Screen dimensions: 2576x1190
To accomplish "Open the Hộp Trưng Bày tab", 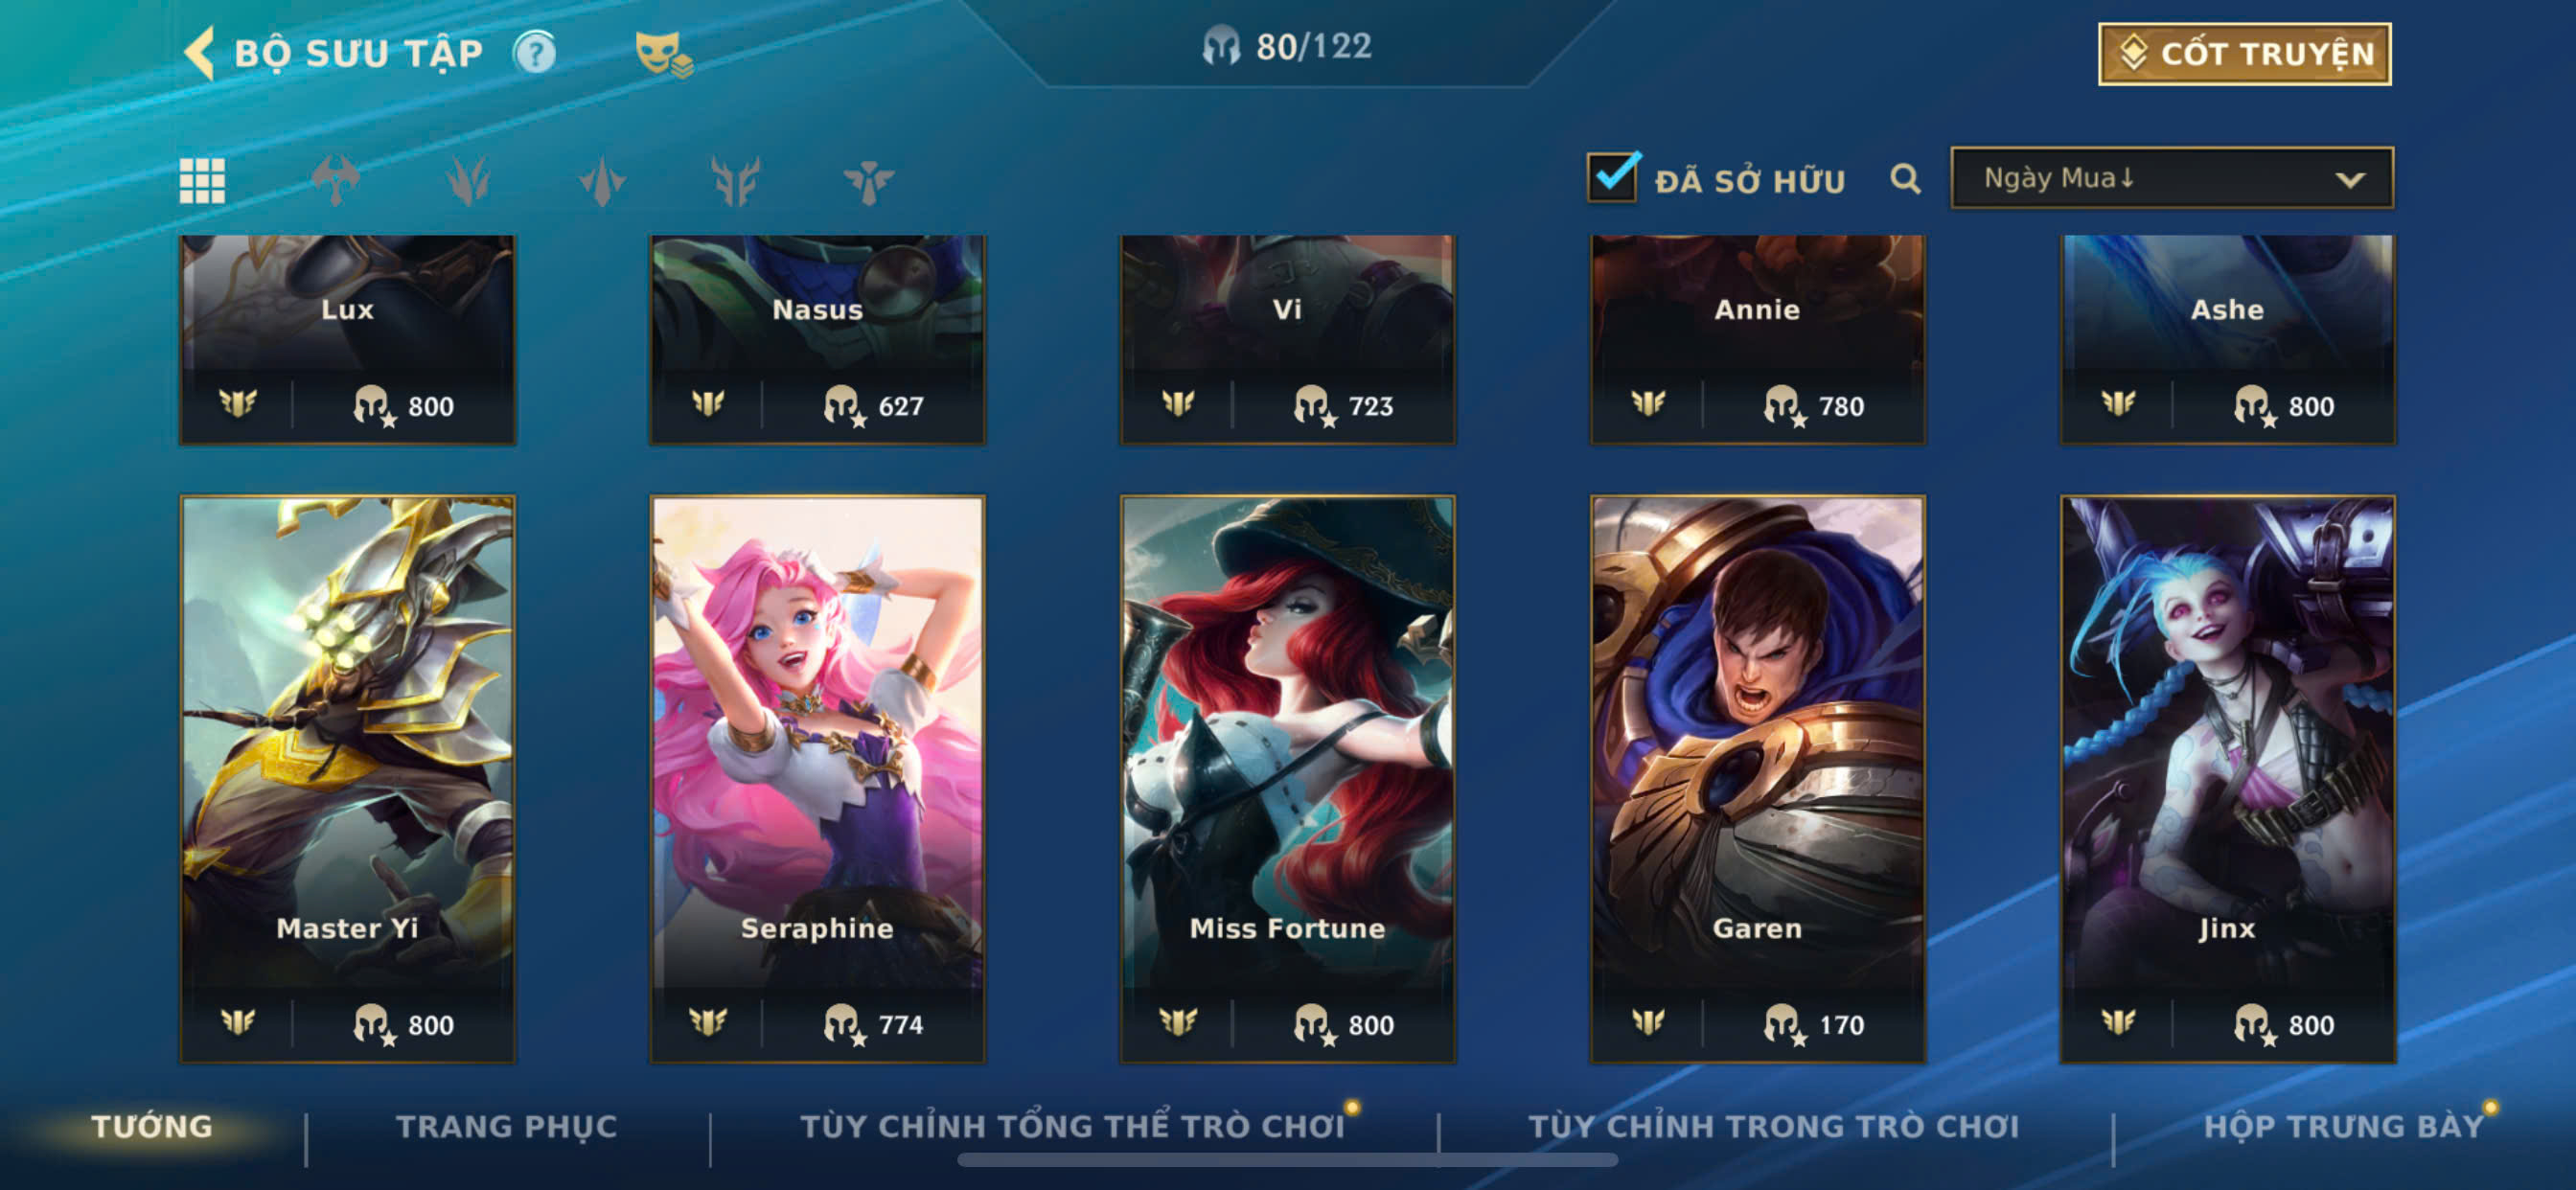I will [x=2344, y=1126].
